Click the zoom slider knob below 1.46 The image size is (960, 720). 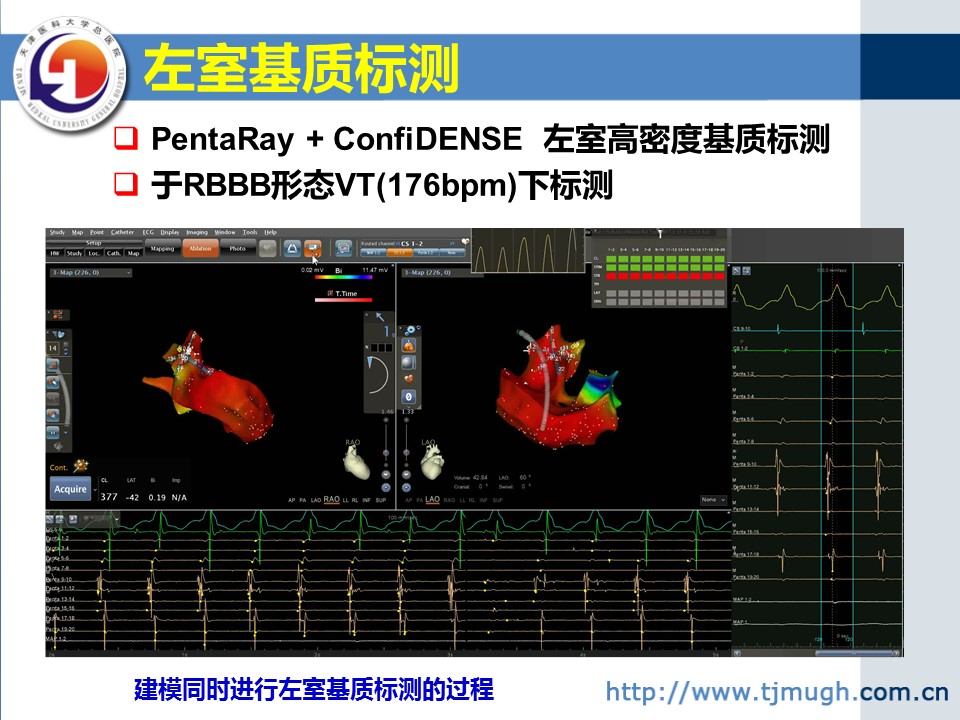point(386,453)
